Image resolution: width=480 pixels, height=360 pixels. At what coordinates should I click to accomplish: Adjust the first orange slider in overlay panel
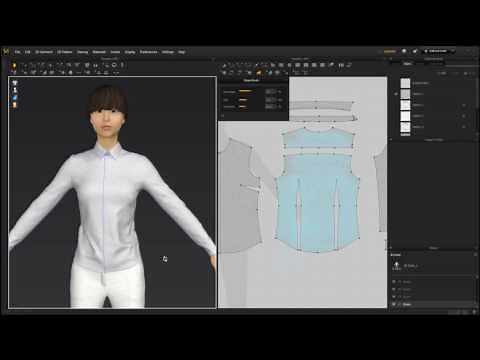pos(246,91)
